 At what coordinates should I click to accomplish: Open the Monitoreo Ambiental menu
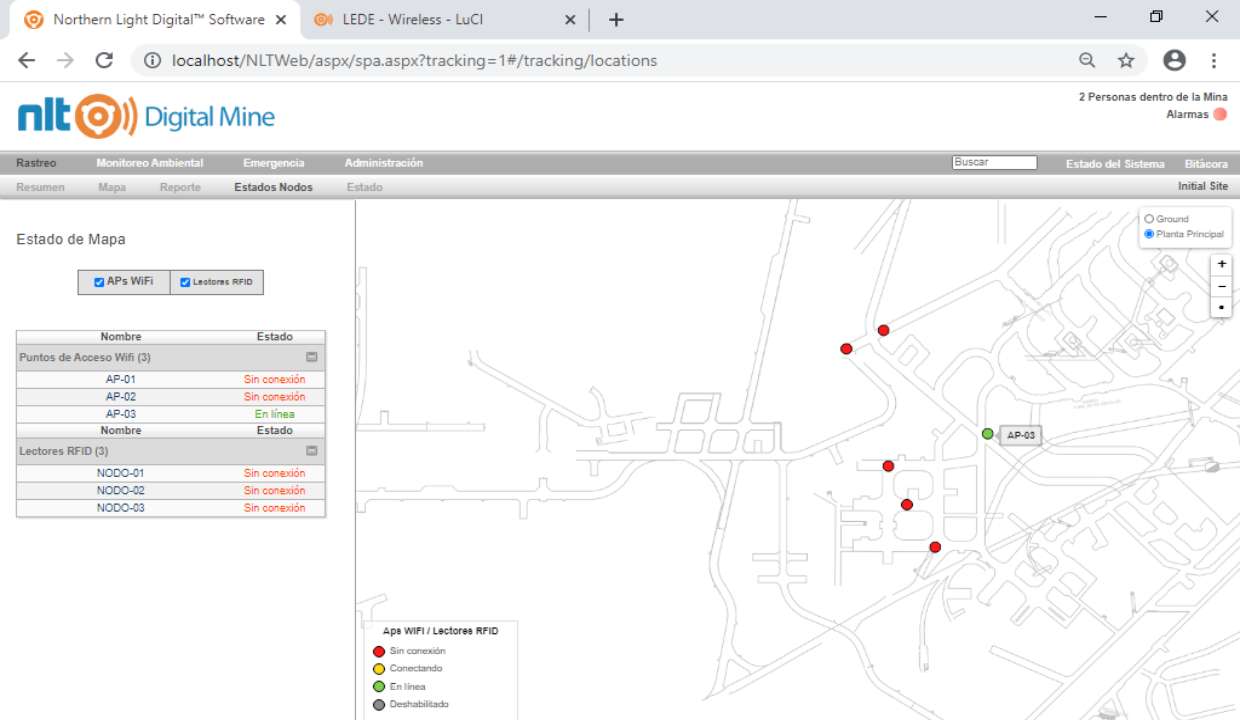pyautogui.click(x=150, y=163)
